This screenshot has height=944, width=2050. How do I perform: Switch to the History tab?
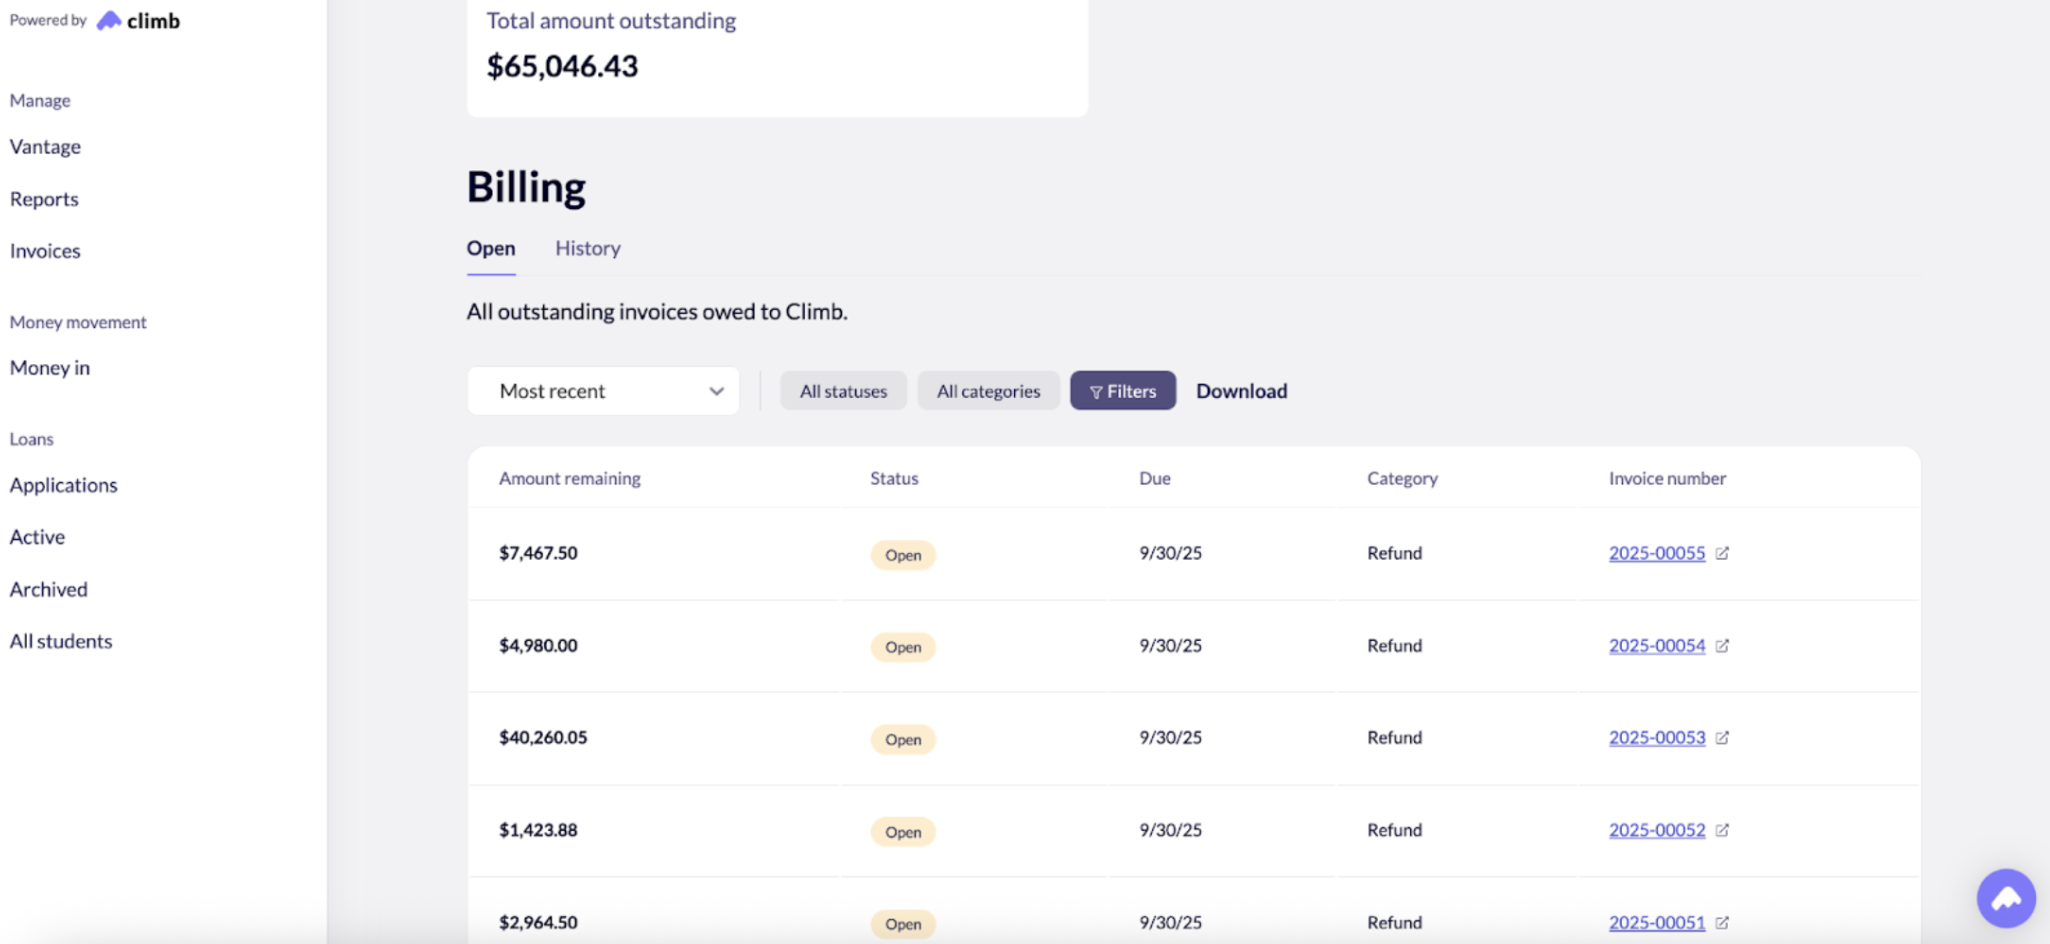tap(588, 248)
